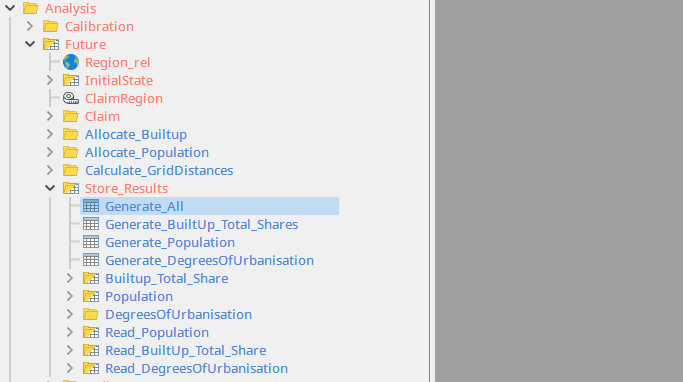Click the Population table-folder icon
This screenshot has width=683, height=382.
[x=91, y=296]
